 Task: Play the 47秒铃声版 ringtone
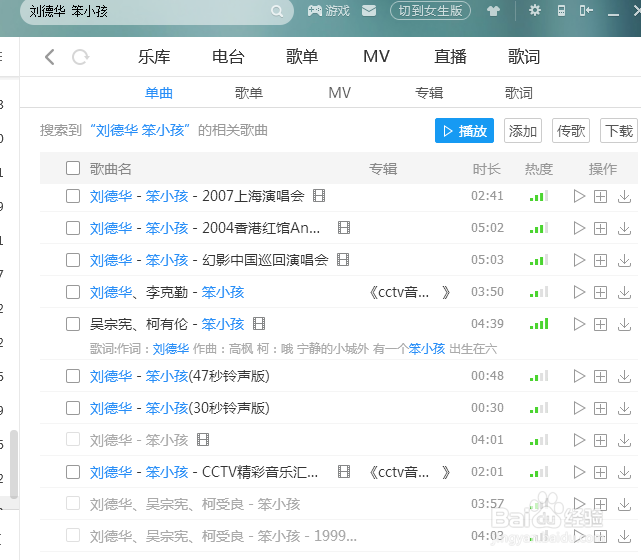coord(579,376)
